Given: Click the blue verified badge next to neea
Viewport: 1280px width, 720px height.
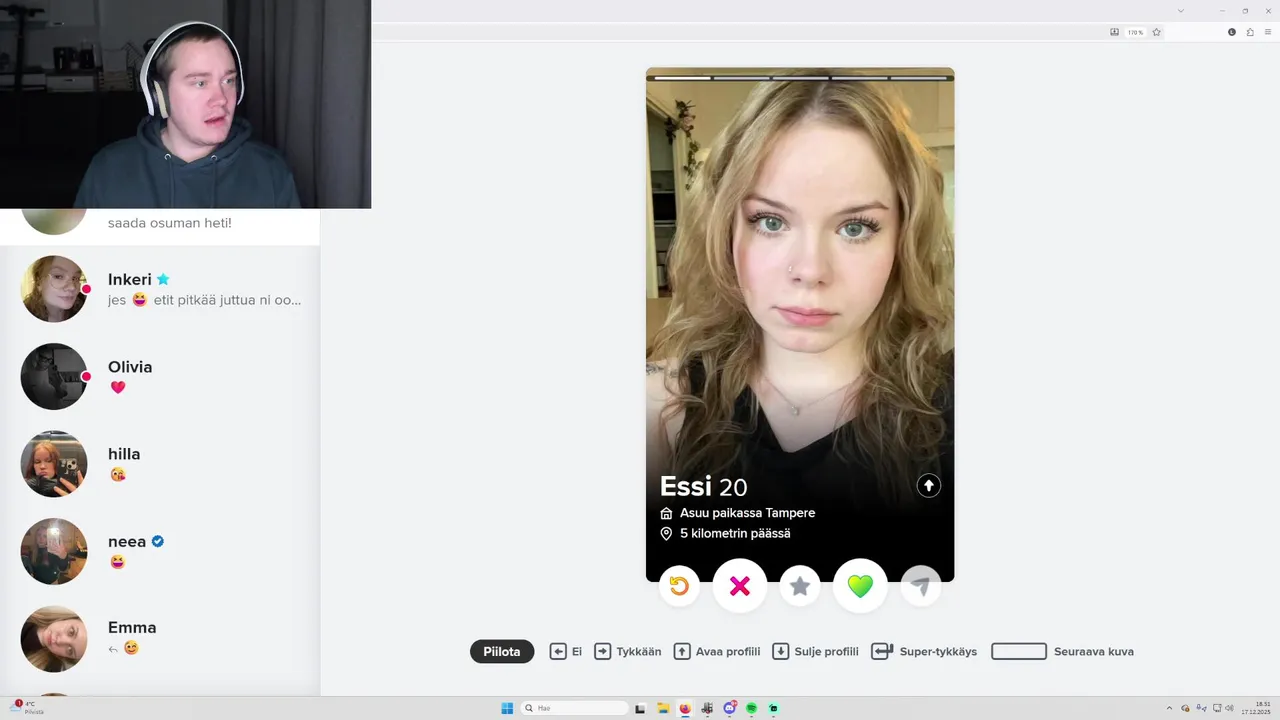Looking at the screenshot, I should pos(158,541).
